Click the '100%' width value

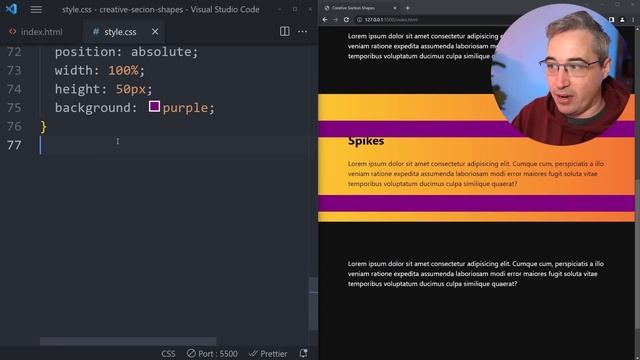pyautogui.click(x=123, y=70)
